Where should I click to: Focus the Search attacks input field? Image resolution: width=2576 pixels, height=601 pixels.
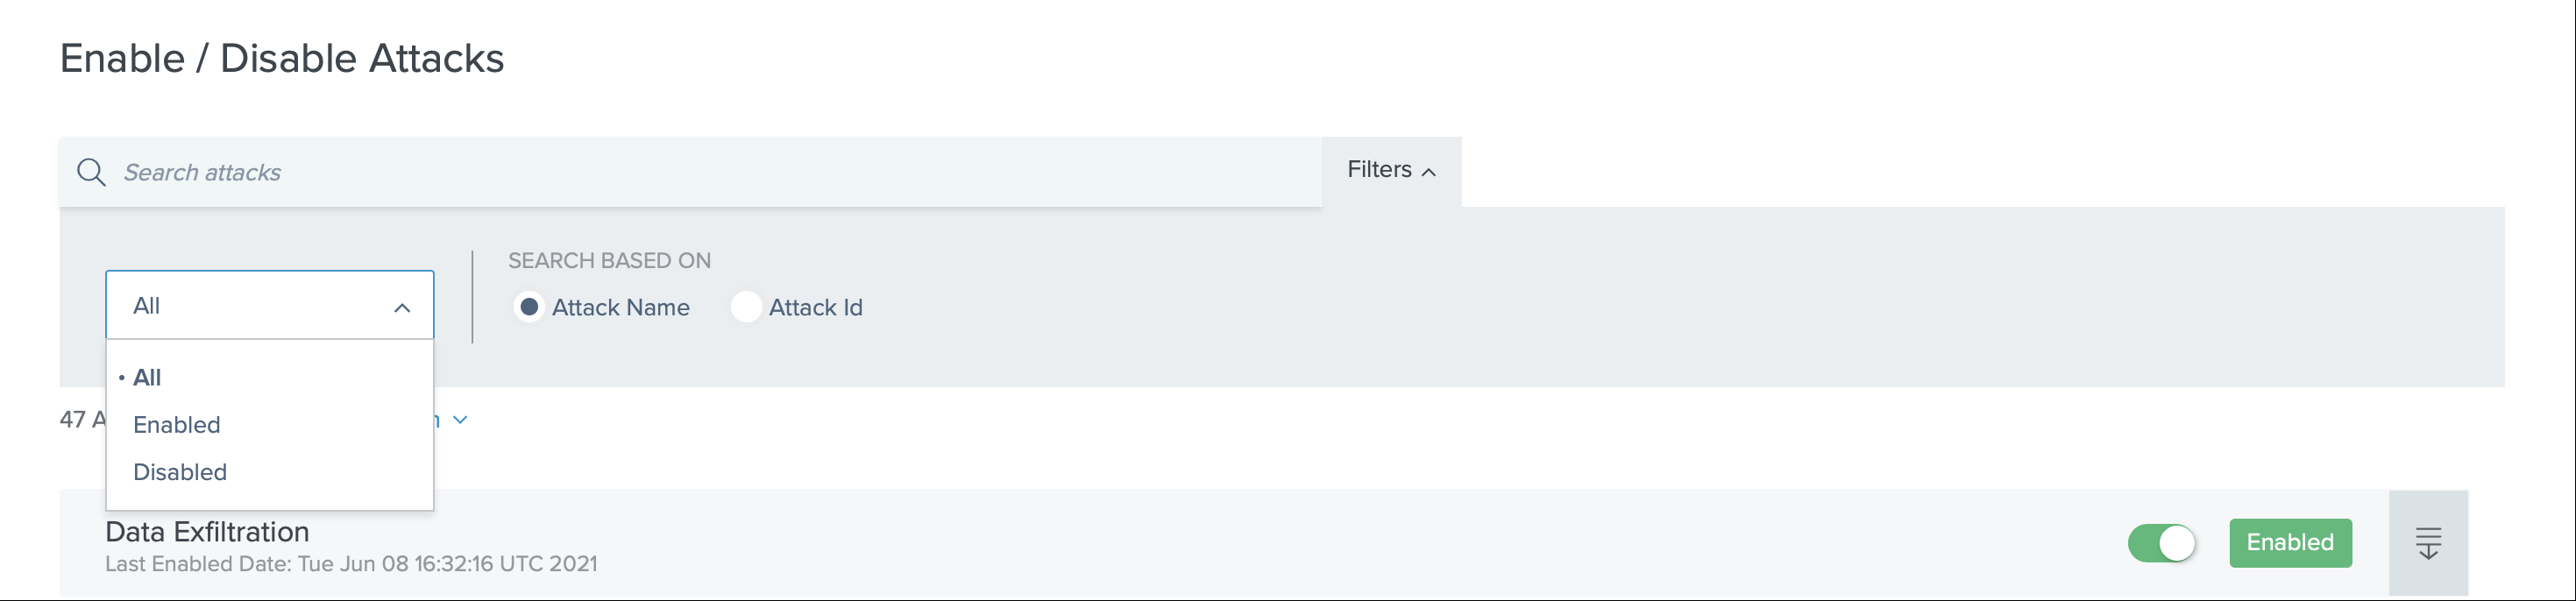(x=700, y=172)
